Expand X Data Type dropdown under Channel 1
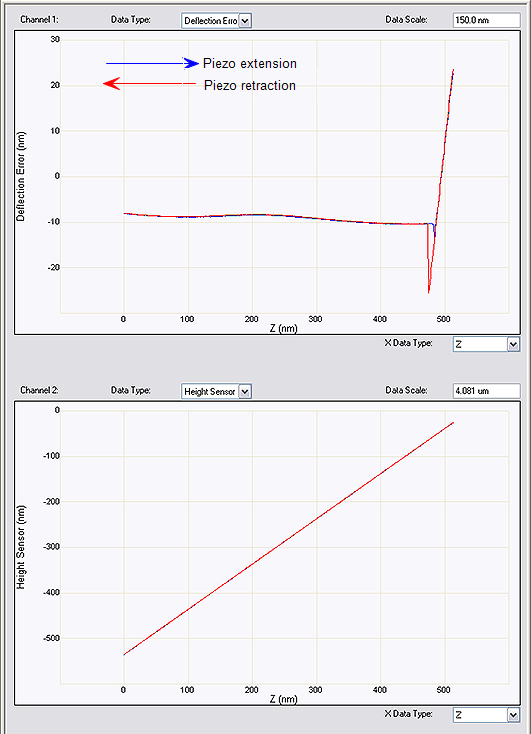 click(513, 345)
